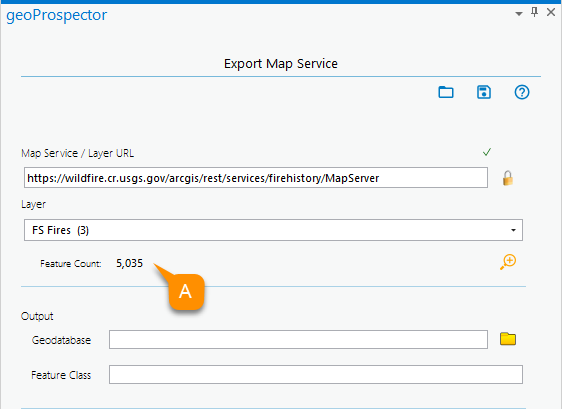Pin the geoProspector pane with pushpin icon
Screen dimensions: 562x409
(534, 13)
